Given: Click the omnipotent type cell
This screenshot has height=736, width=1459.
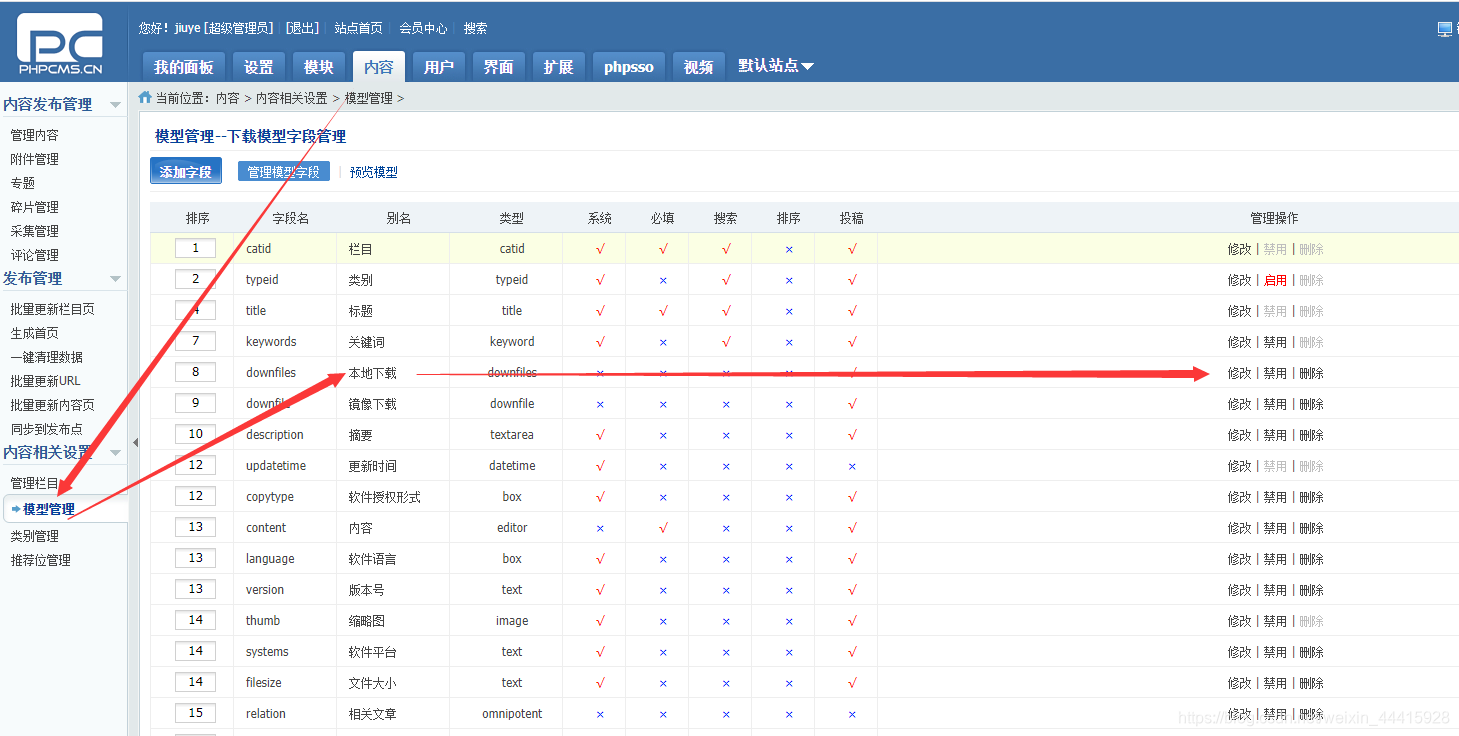Looking at the screenshot, I should pyautogui.click(x=512, y=714).
